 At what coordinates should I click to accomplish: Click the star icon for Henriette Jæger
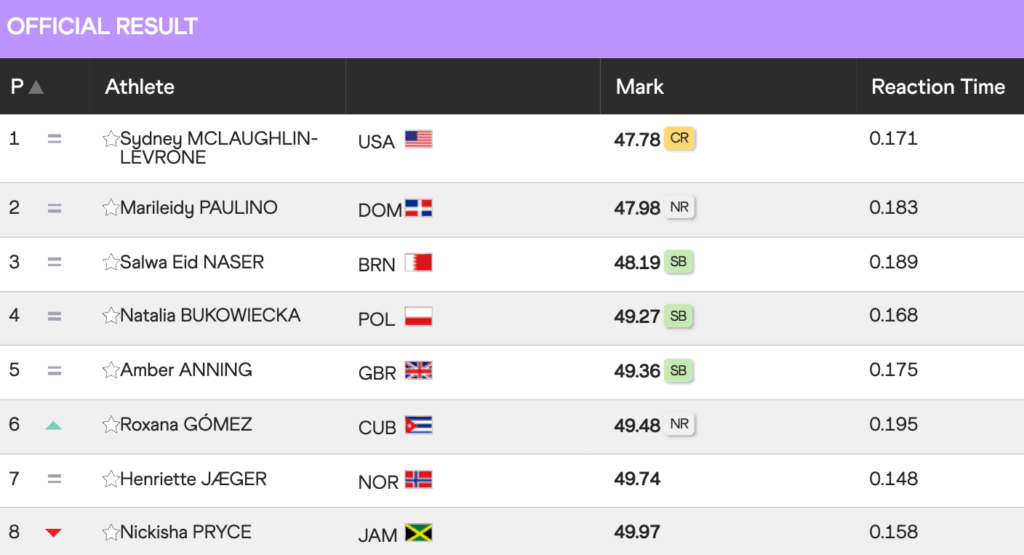pyautogui.click(x=110, y=479)
